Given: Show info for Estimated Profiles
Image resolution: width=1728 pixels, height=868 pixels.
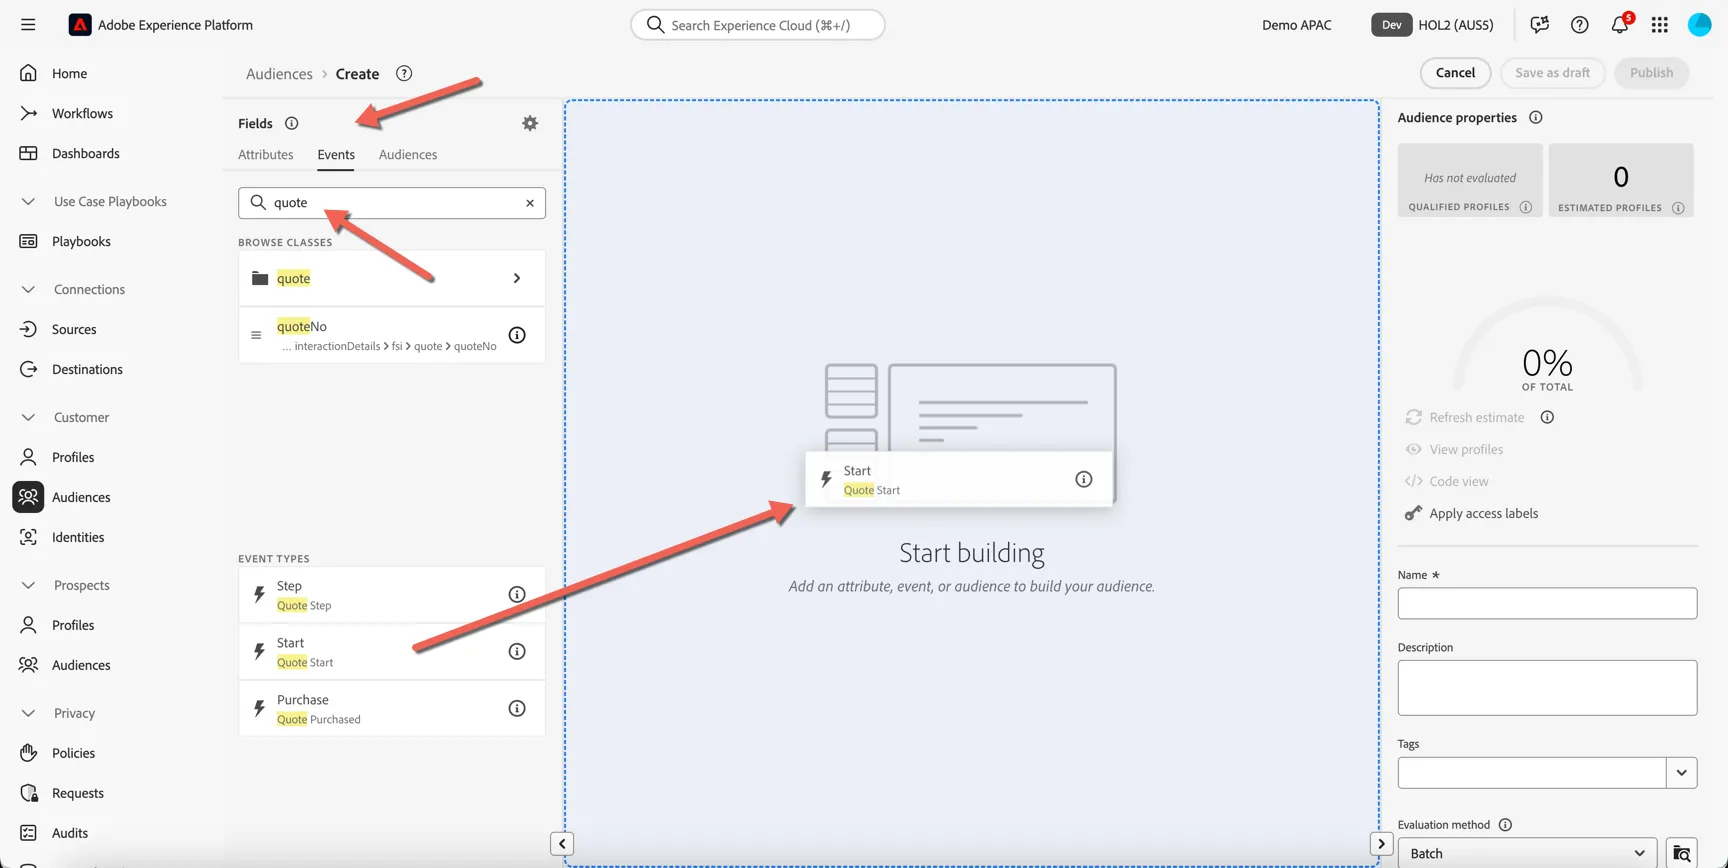Looking at the screenshot, I should pos(1679,208).
